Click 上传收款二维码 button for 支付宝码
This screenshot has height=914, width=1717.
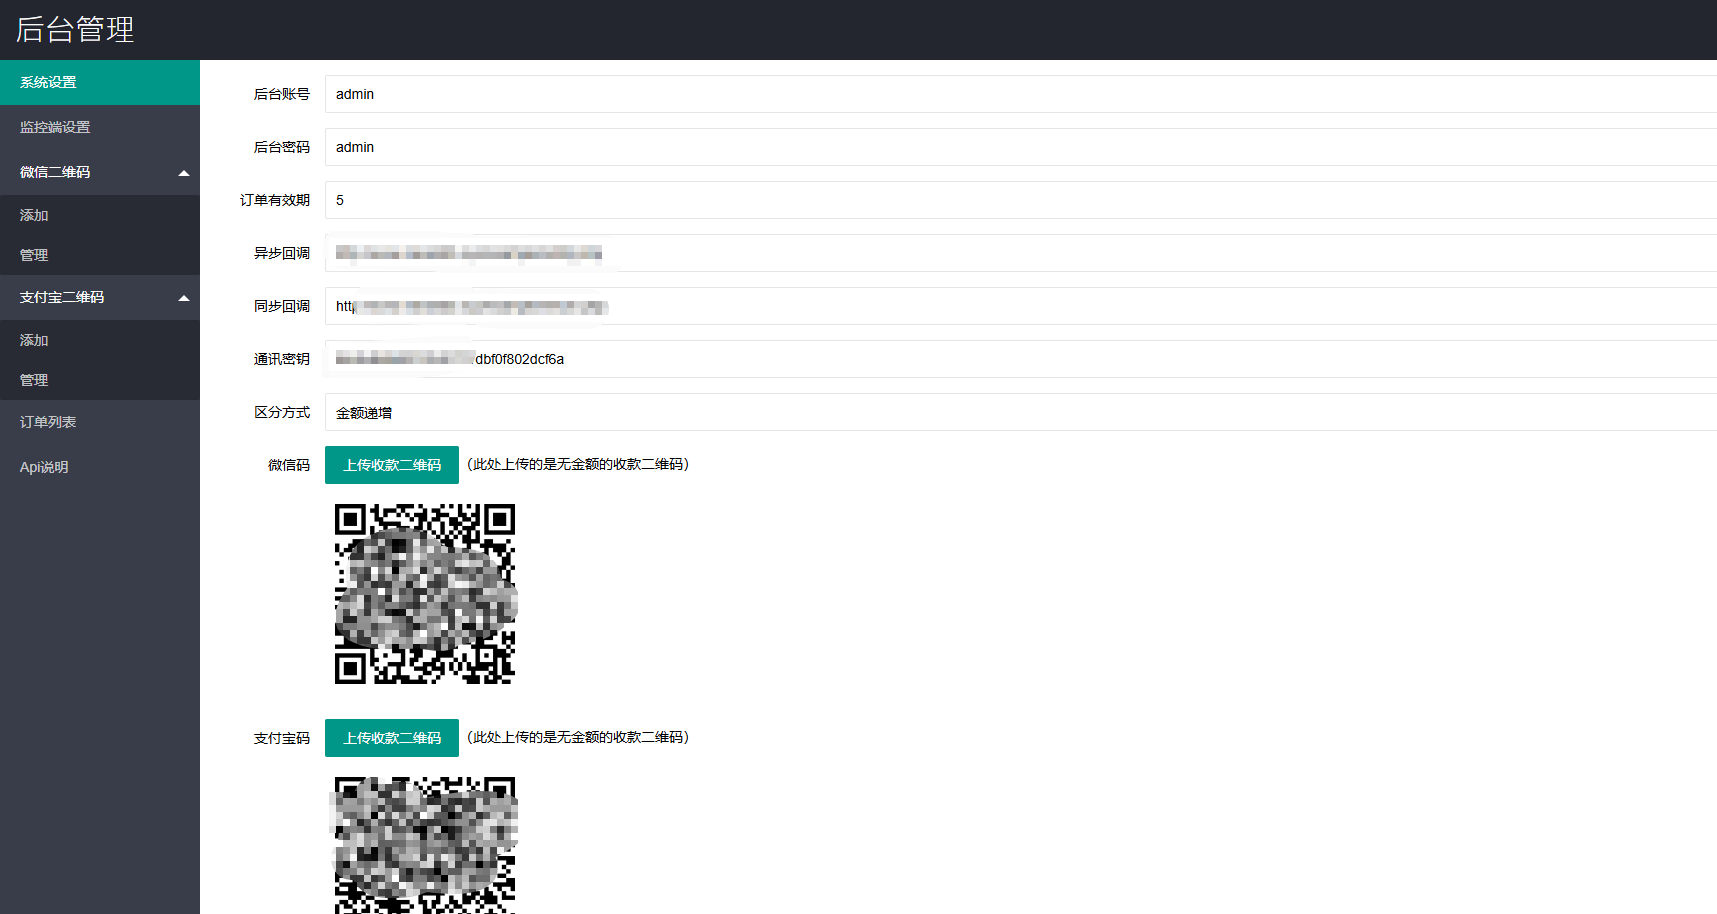coord(392,738)
